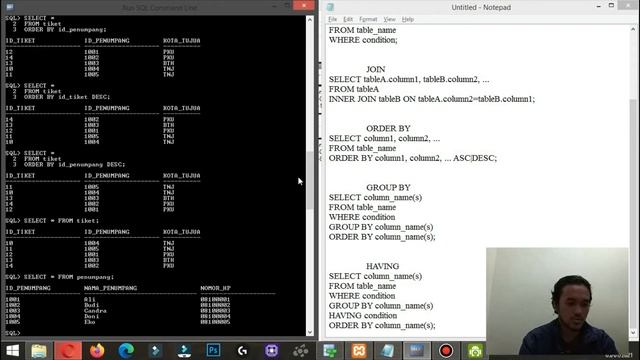Click 'ORDER BY id_tiket DESC;' line in SQL window
Screen dimensions: 640x360
[67, 97]
